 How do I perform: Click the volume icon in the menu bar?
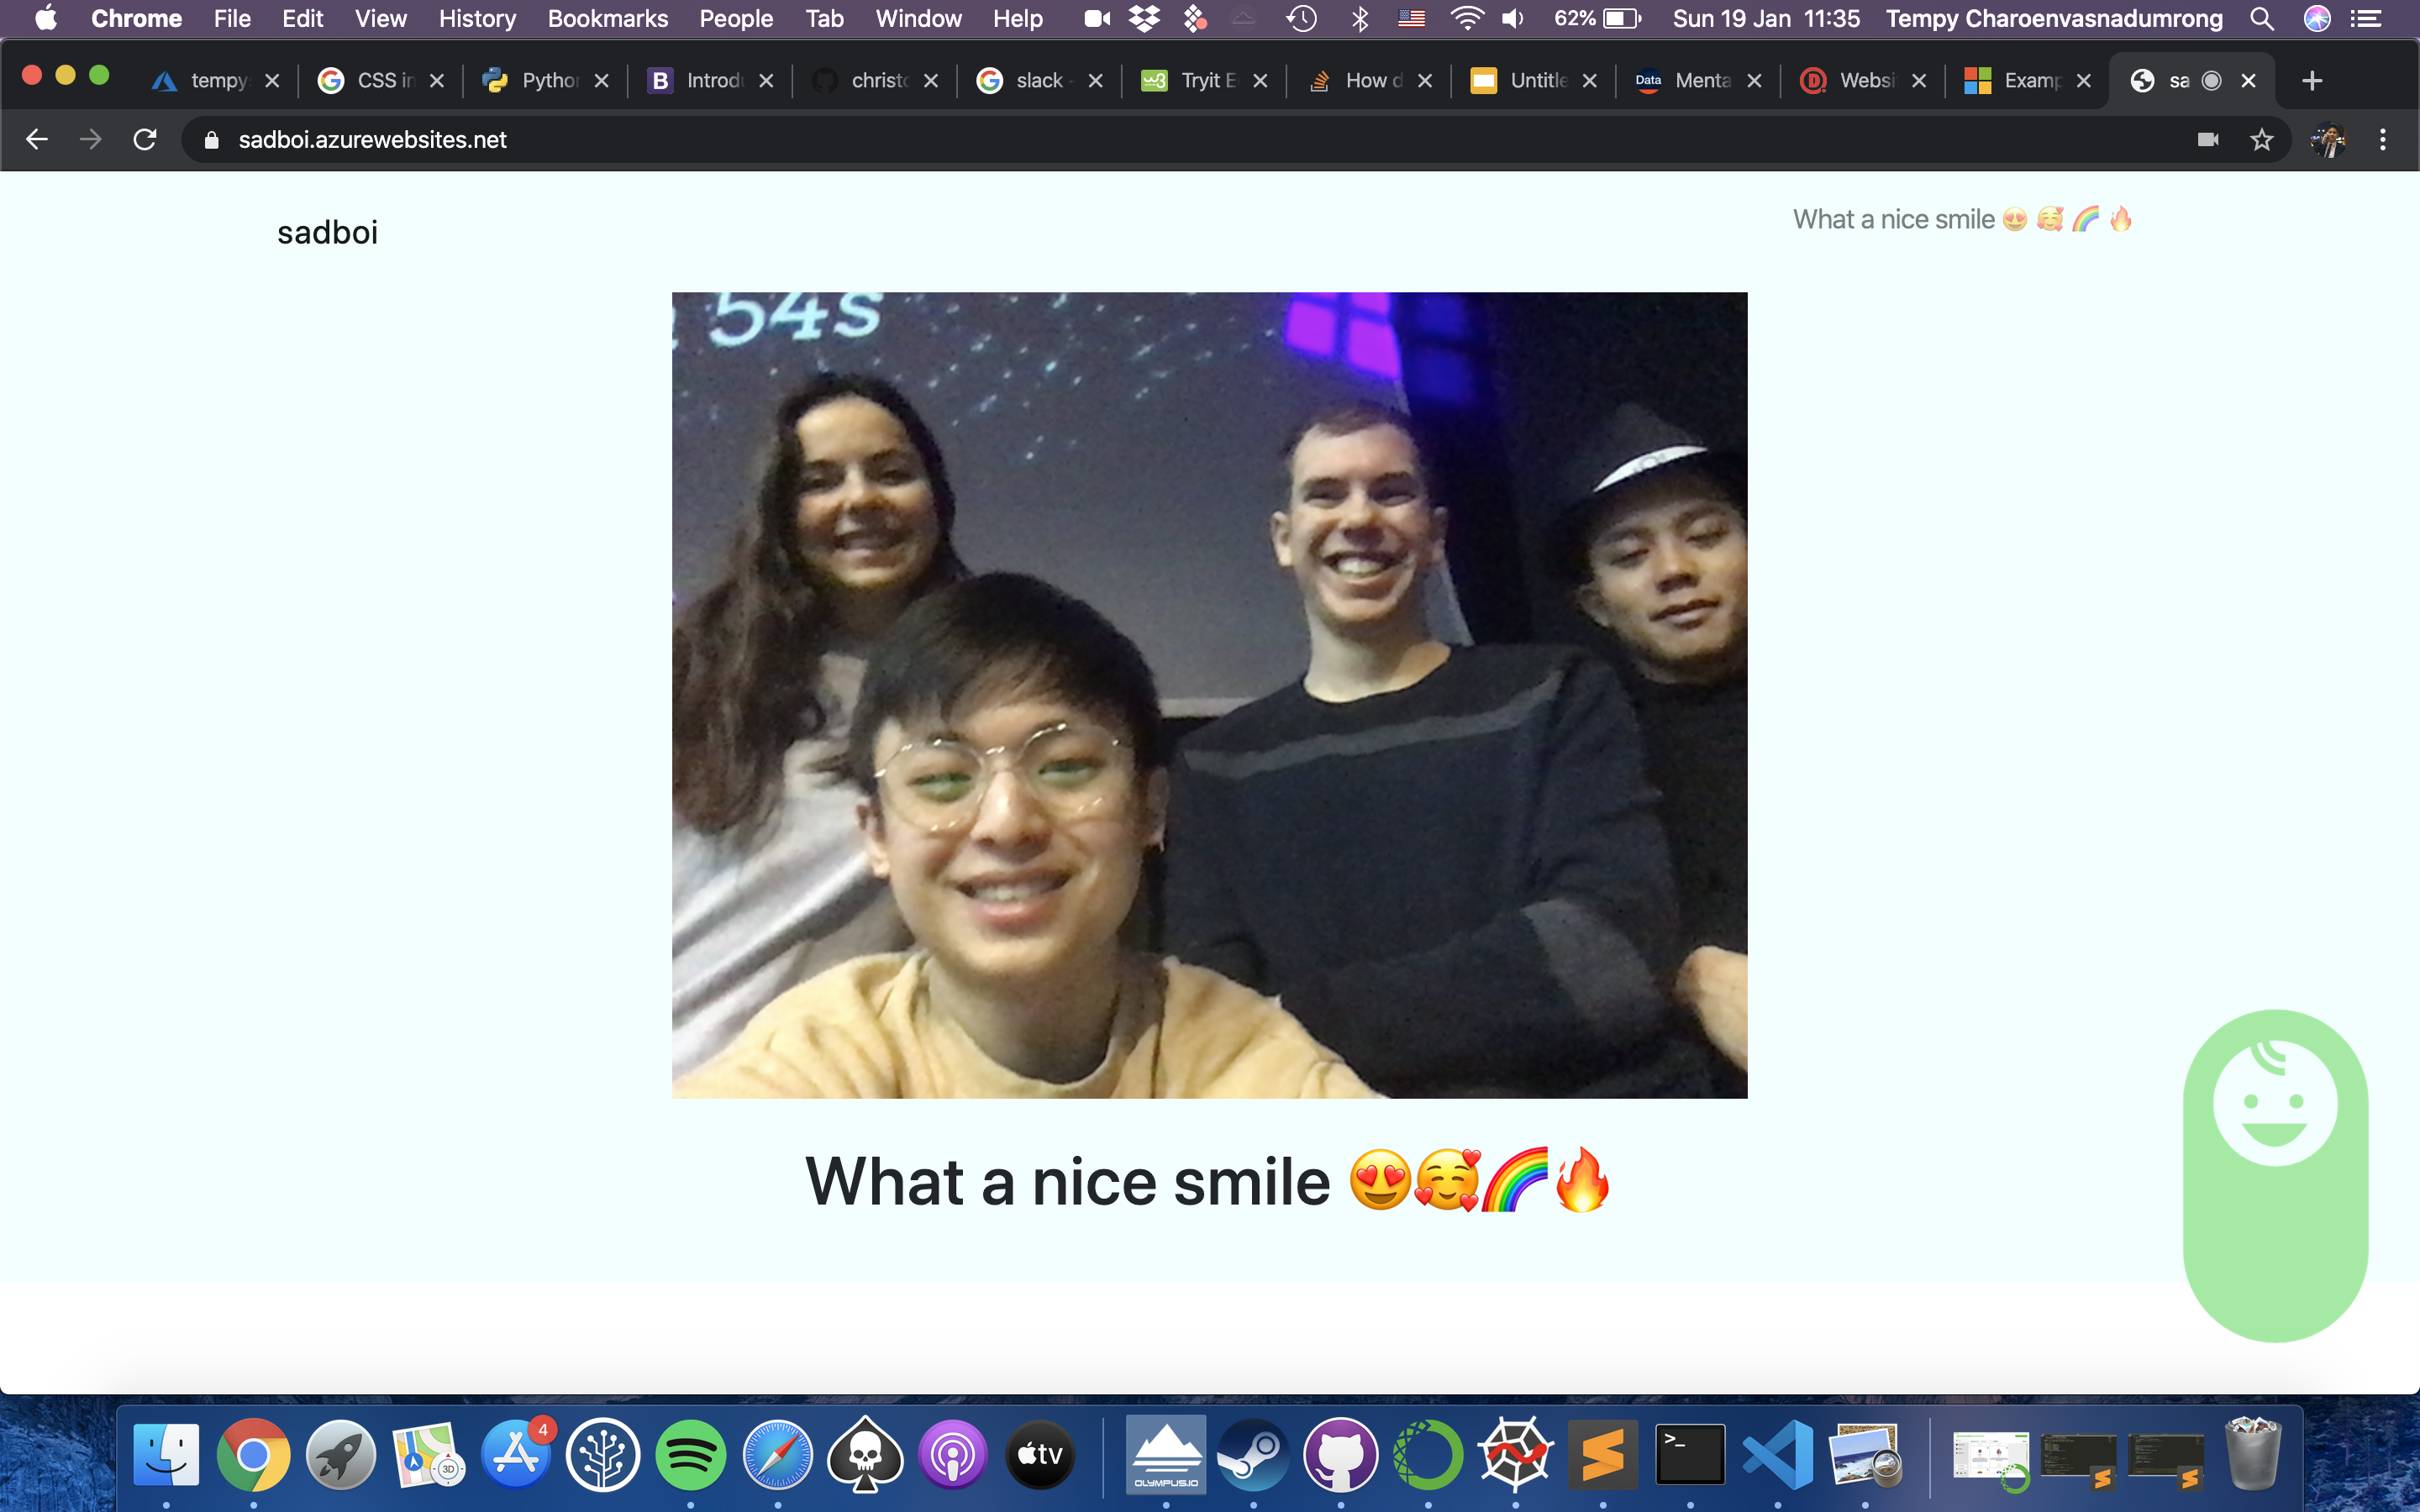click(x=1513, y=19)
